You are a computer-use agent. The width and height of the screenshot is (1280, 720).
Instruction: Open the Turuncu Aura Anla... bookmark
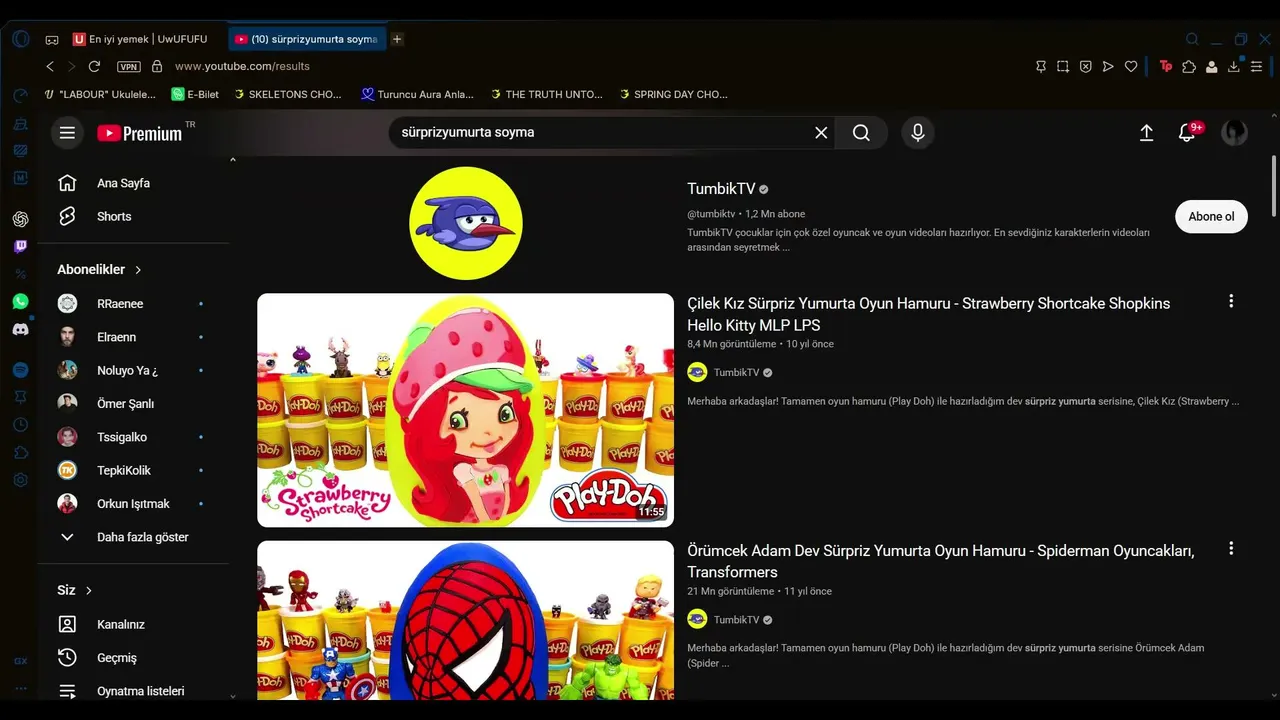418,94
